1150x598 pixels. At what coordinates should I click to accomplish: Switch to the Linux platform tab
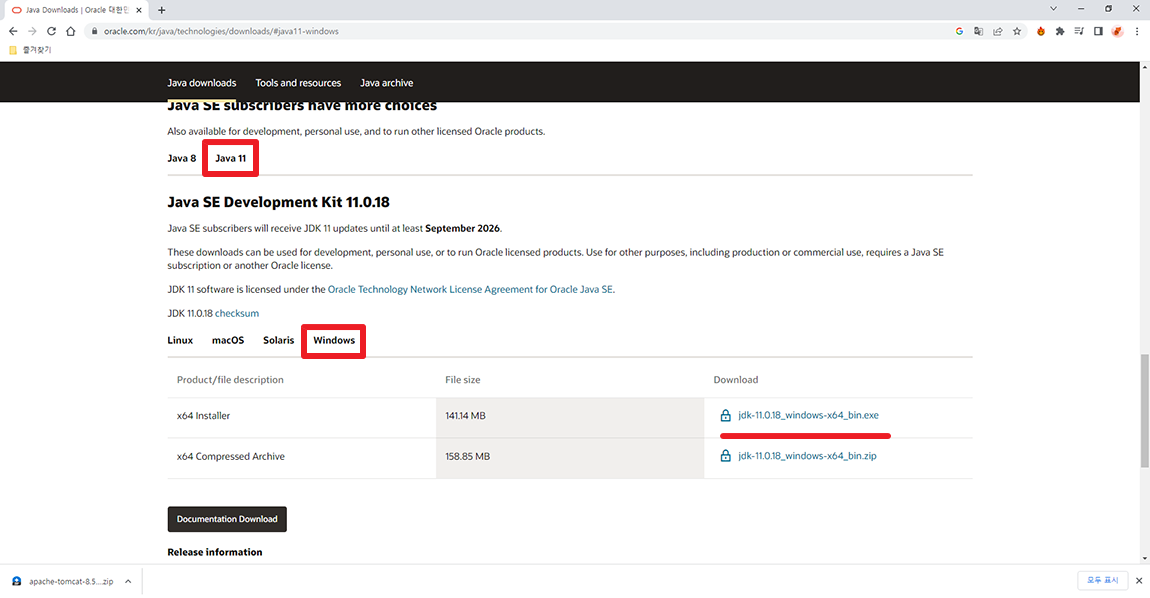click(x=180, y=340)
